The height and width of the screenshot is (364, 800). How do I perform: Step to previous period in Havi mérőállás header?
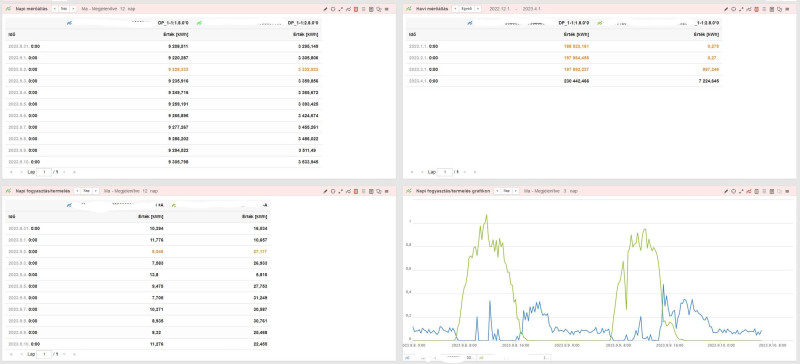[x=455, y=9]
